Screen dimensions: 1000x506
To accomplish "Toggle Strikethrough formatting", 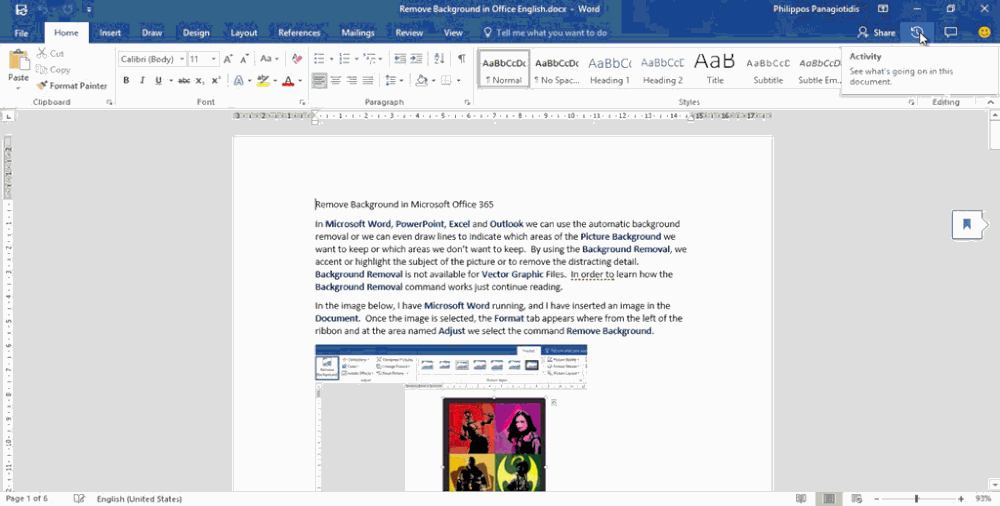I will pos(184,80).
